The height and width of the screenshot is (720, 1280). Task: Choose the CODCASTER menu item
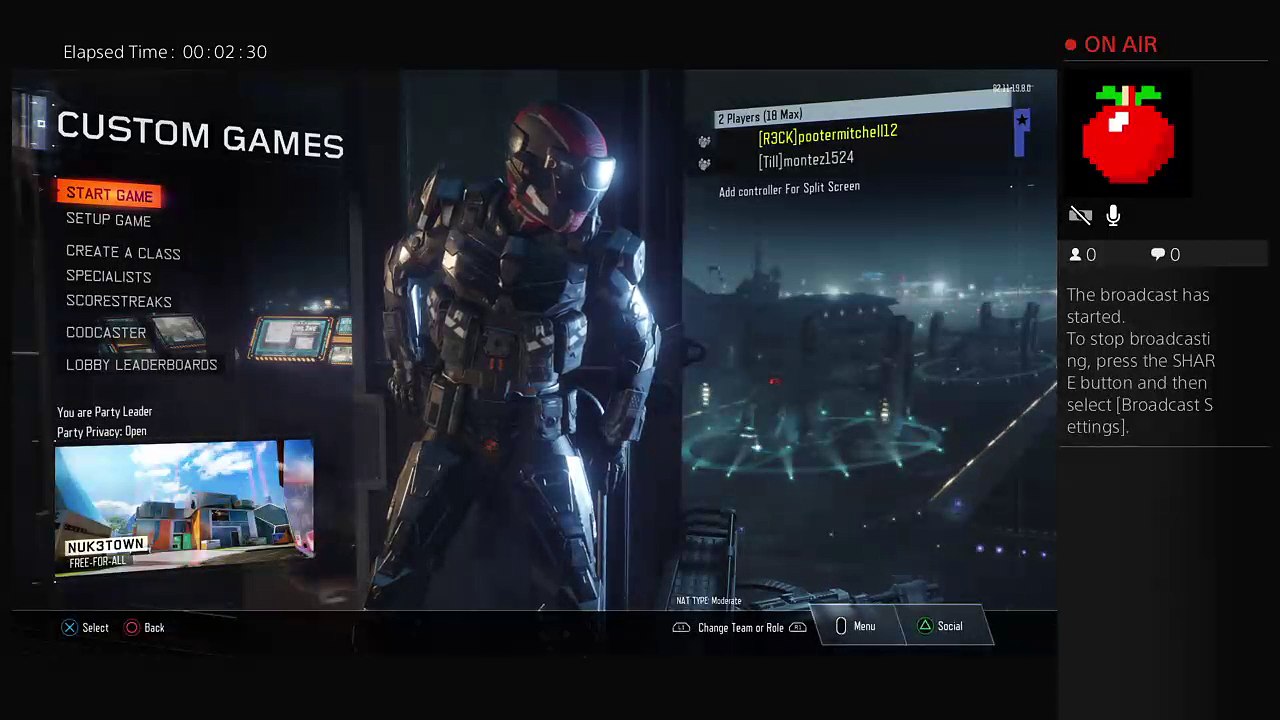click(106, 333)
